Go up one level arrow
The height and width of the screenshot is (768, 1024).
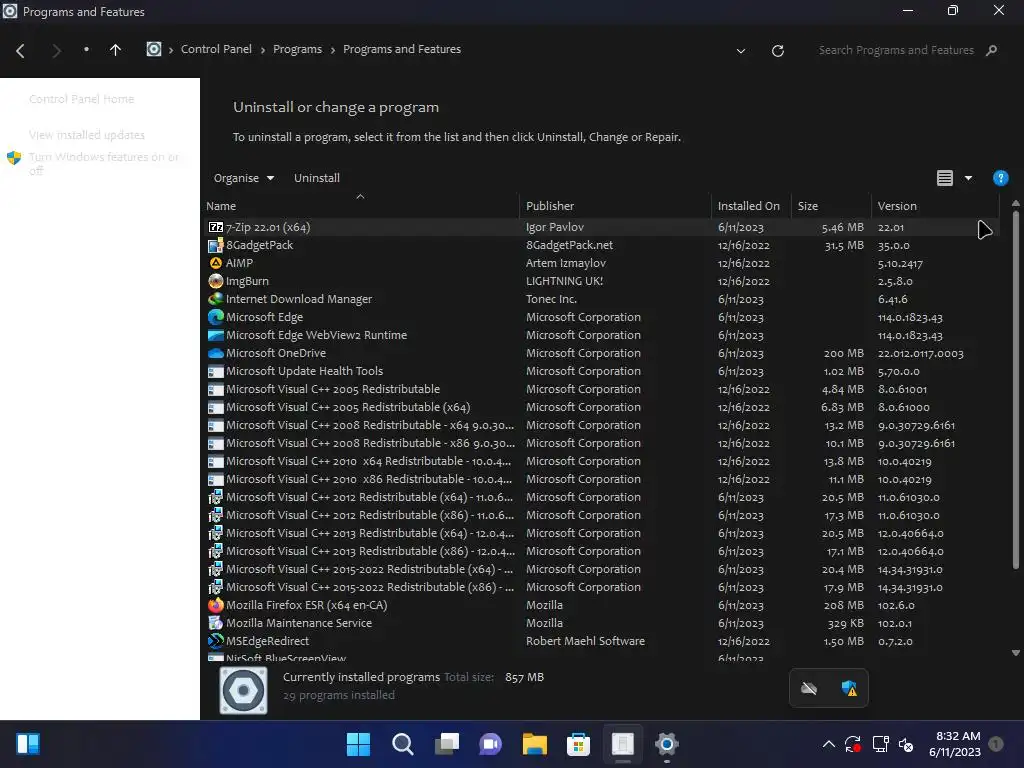point(116,50)
